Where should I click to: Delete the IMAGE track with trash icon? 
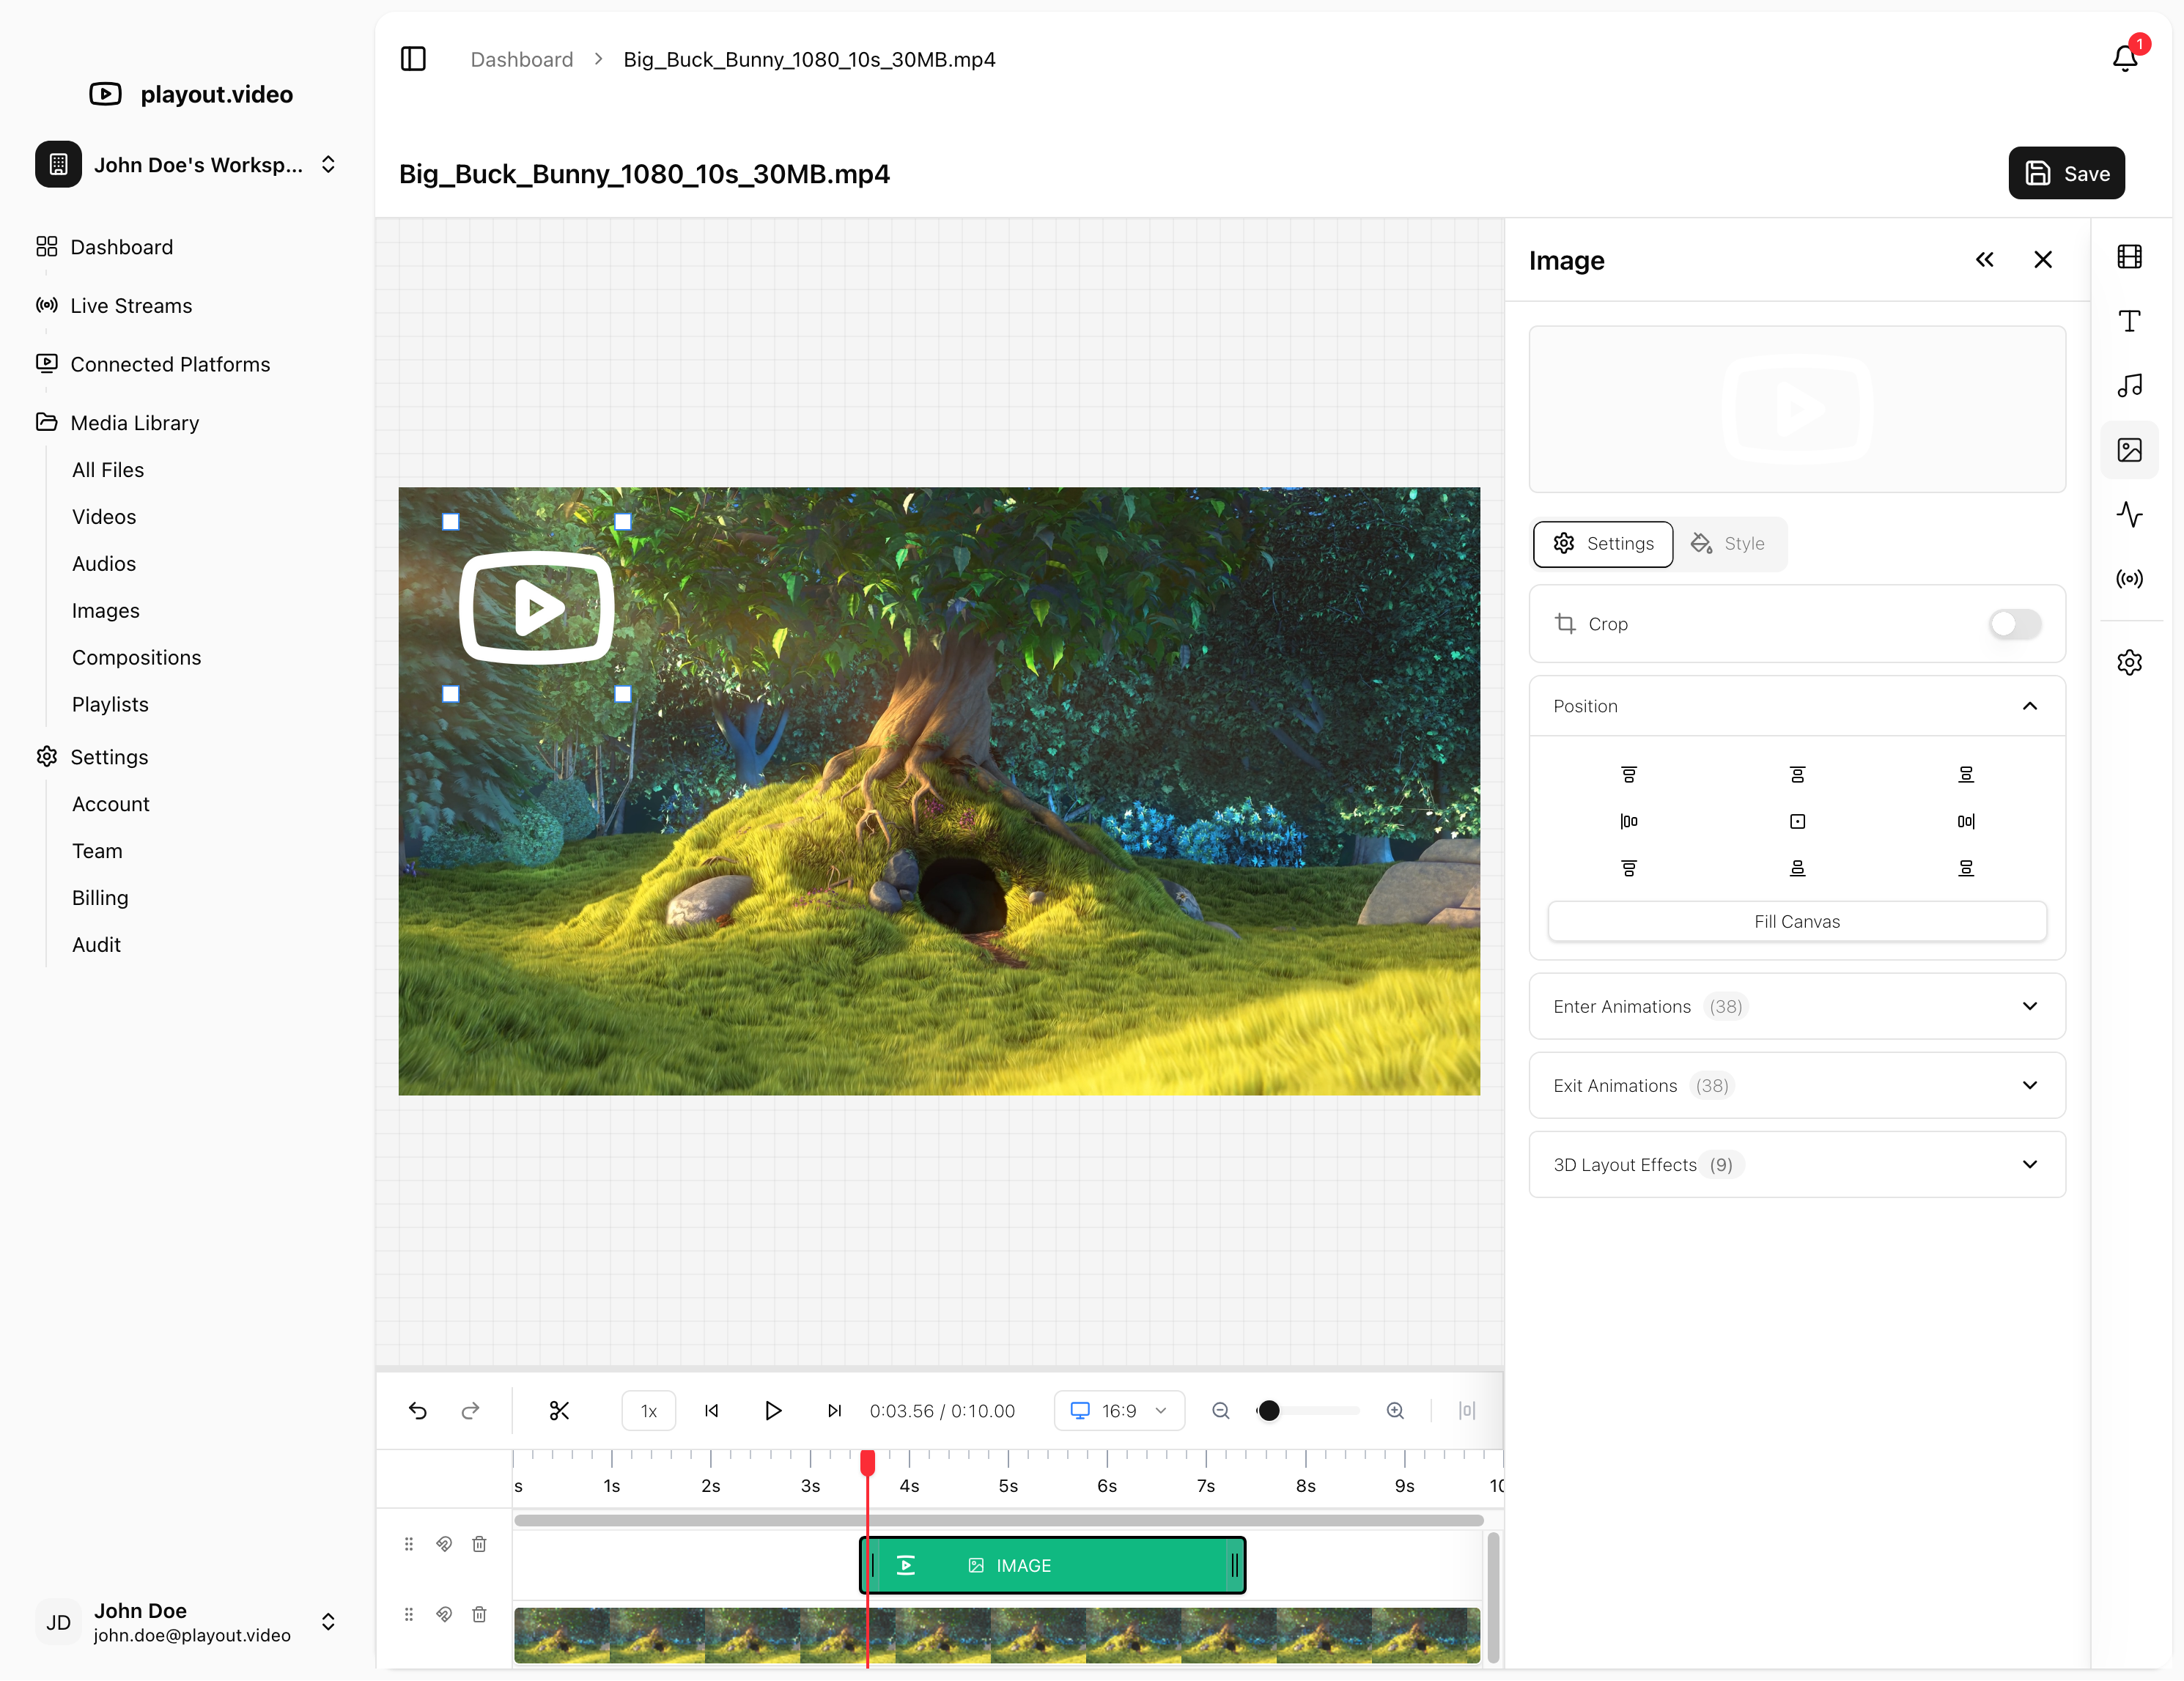click(x=479, y=1544)
